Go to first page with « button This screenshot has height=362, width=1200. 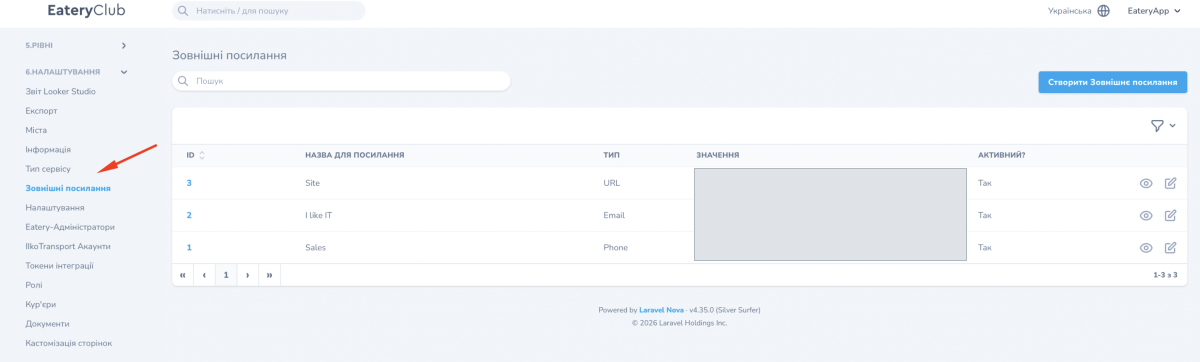pos(183,274)
